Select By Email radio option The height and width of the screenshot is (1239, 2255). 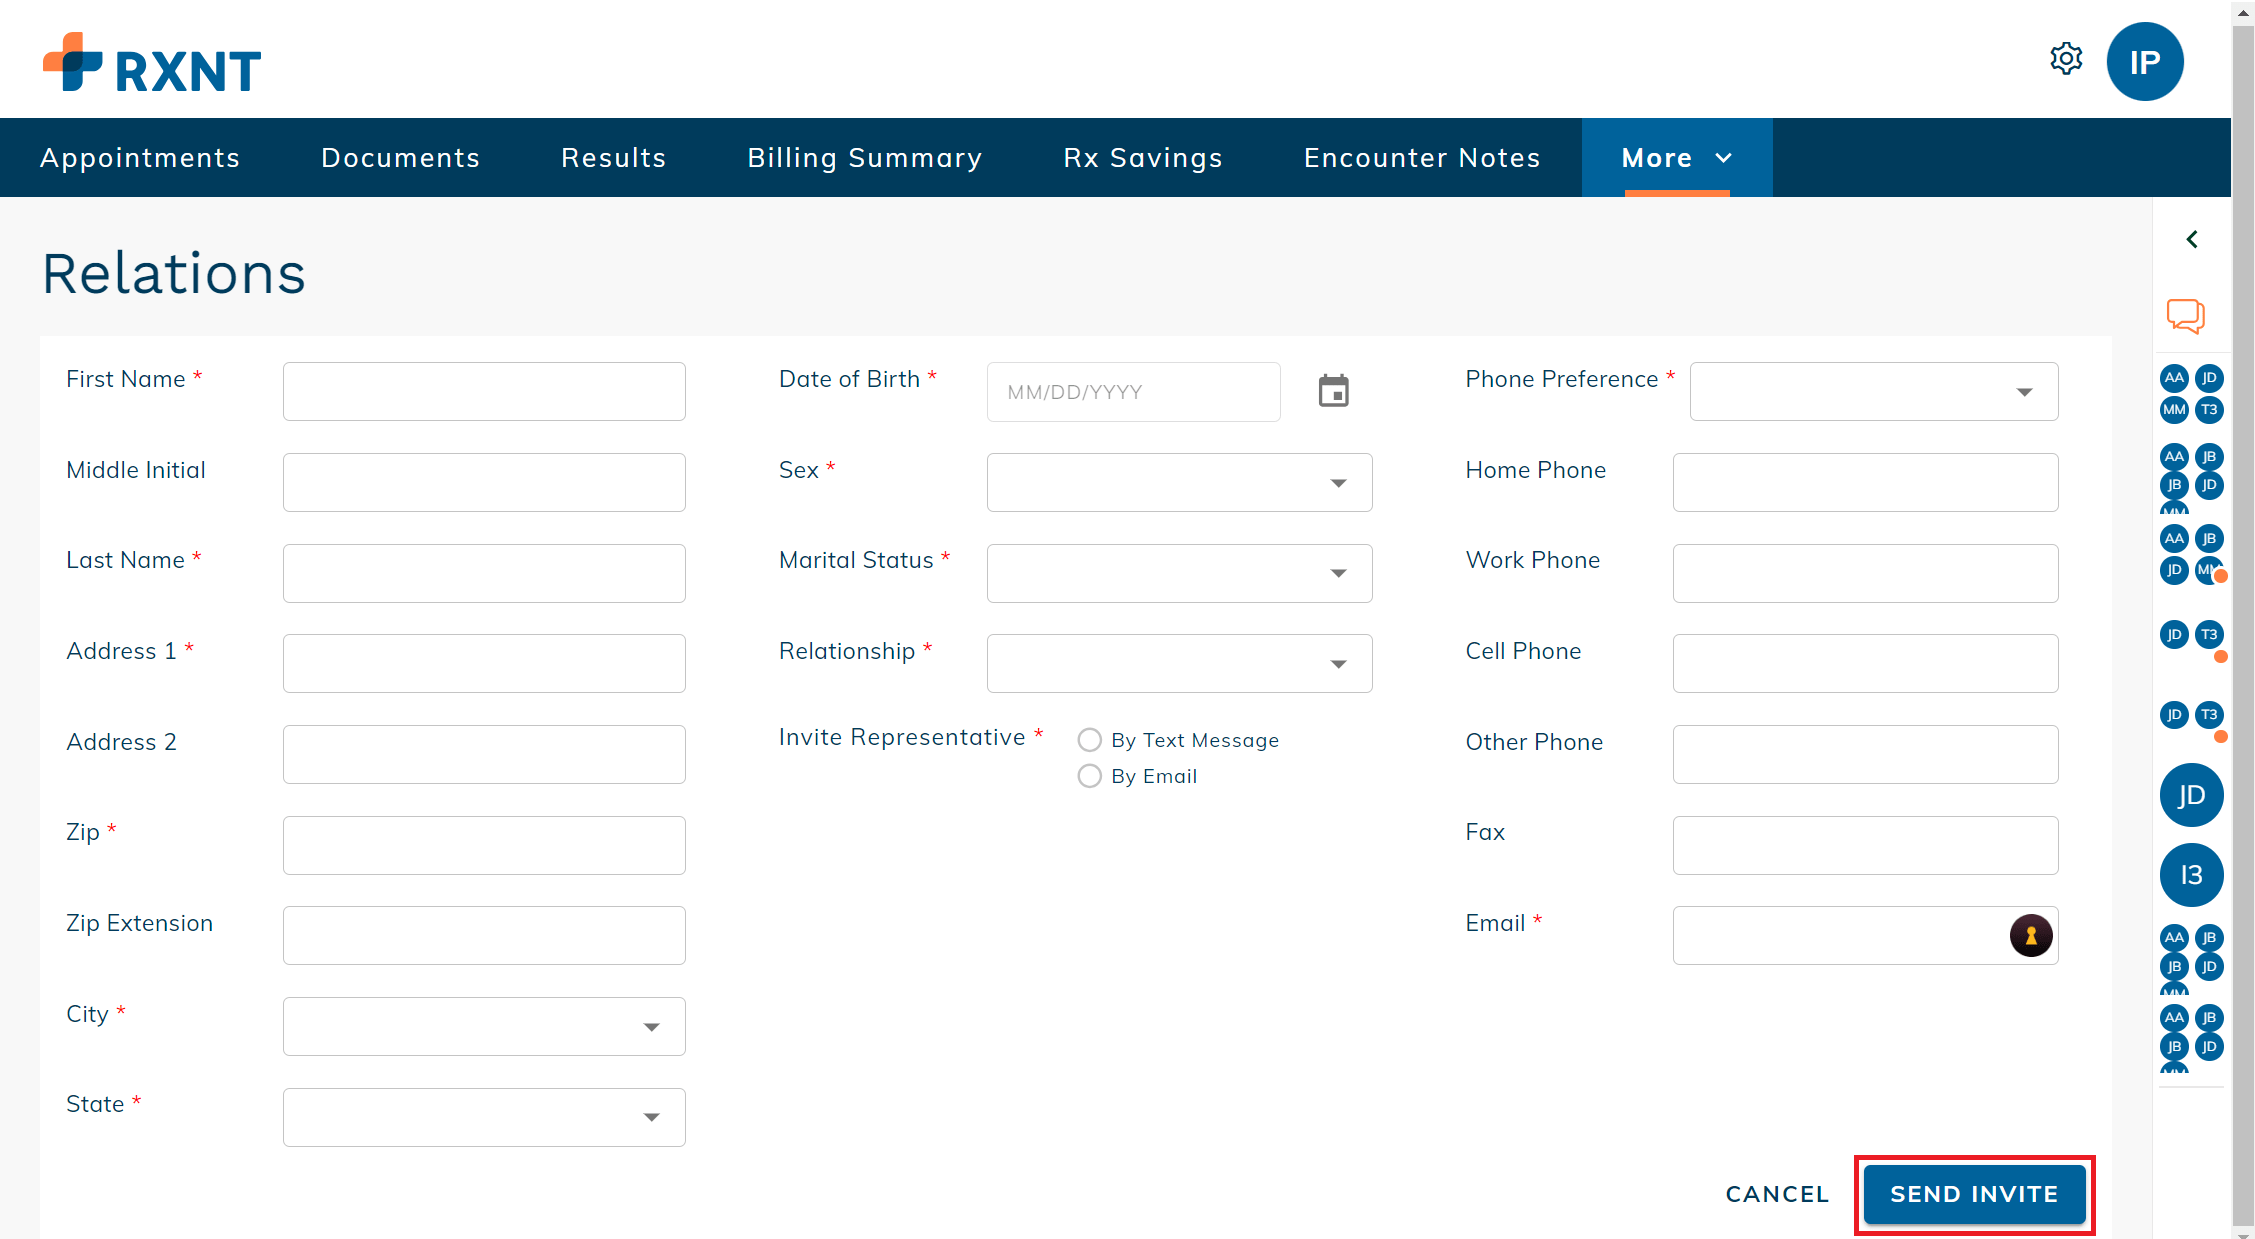click(x=1089, y=776)
